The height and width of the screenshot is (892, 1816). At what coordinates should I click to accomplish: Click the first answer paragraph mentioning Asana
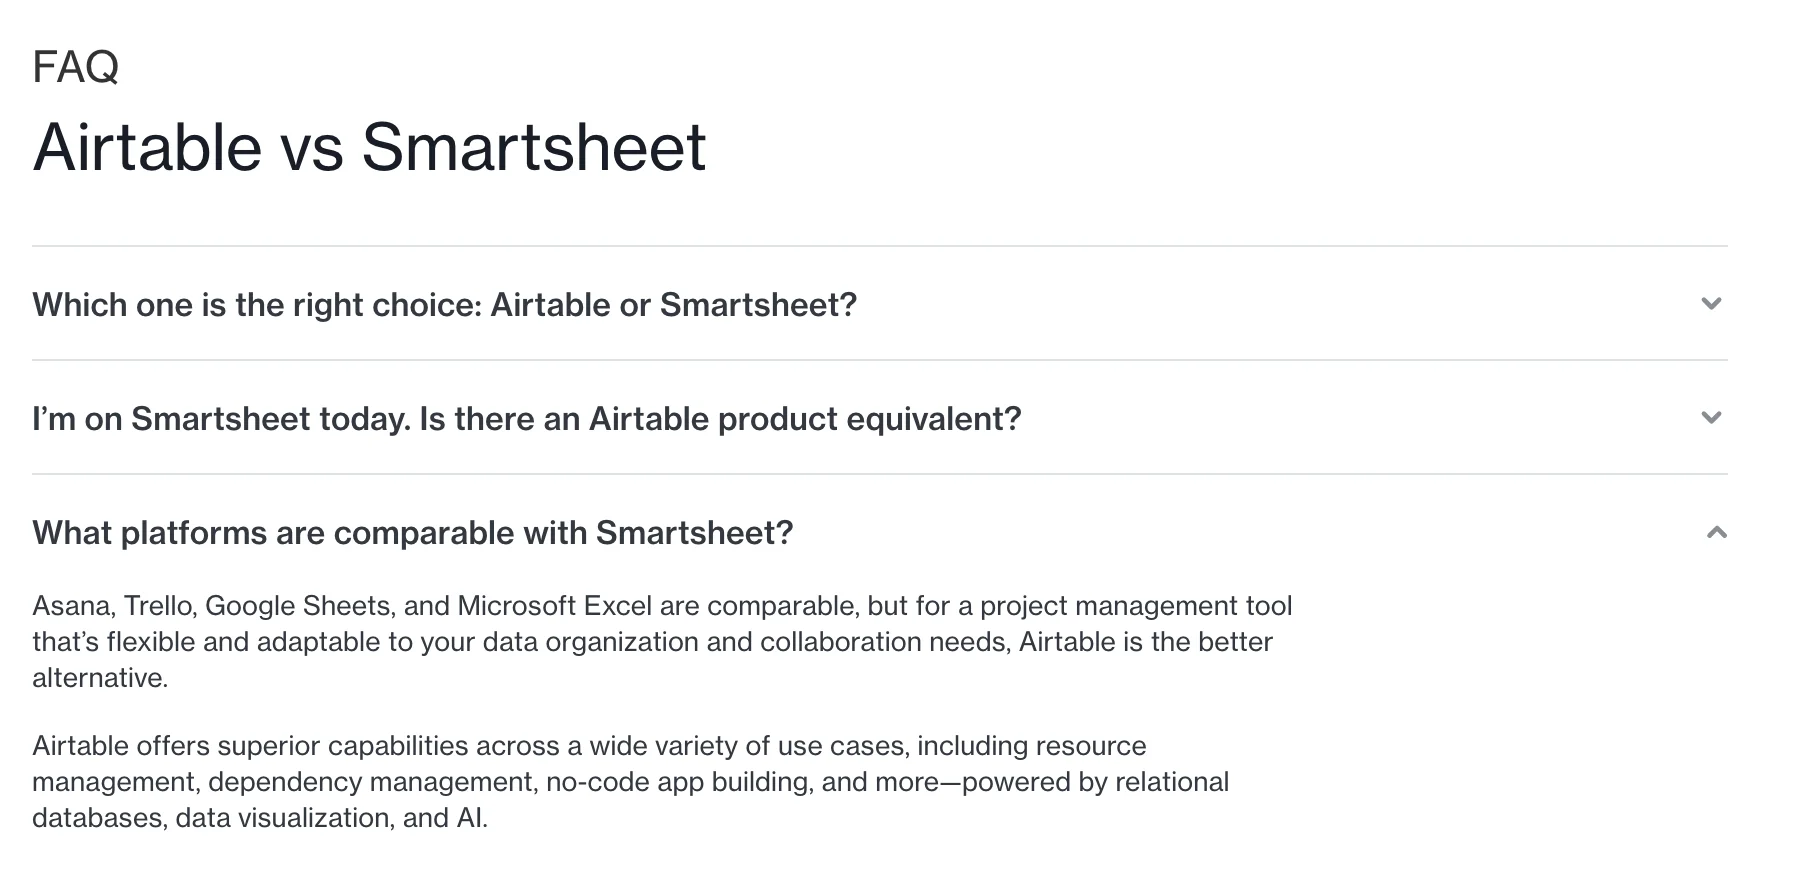click(660, 641)
